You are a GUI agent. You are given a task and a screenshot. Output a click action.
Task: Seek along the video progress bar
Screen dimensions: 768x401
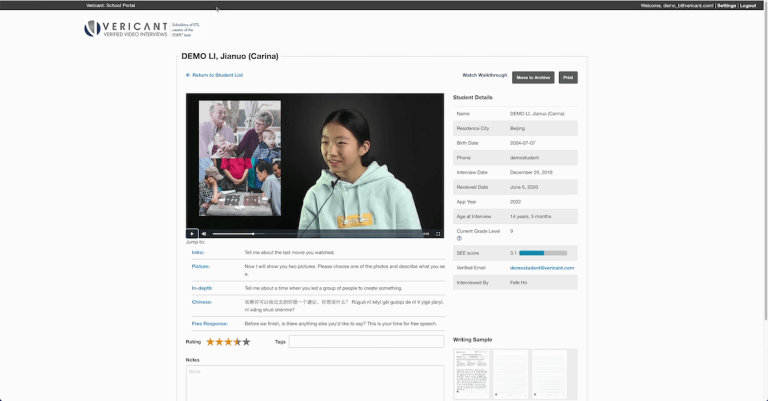(x=316, y=234)
